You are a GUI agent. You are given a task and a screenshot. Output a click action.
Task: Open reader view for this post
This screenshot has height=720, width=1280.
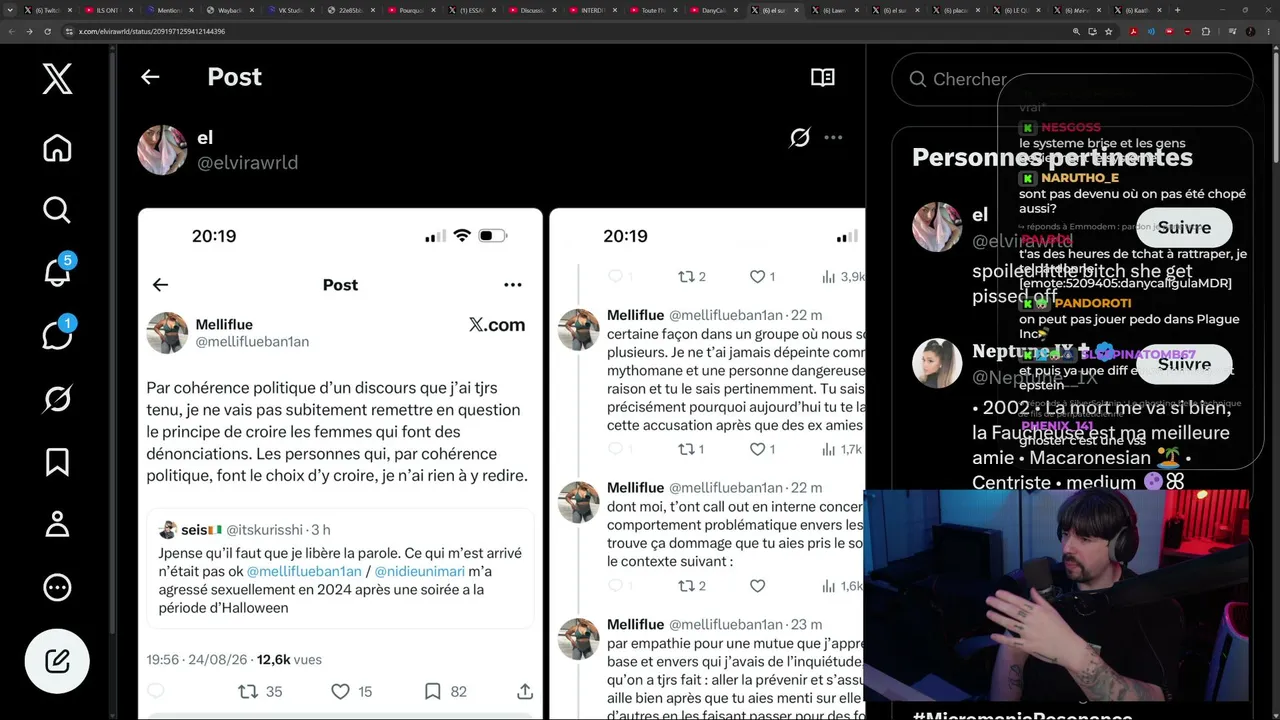[823, 77]
